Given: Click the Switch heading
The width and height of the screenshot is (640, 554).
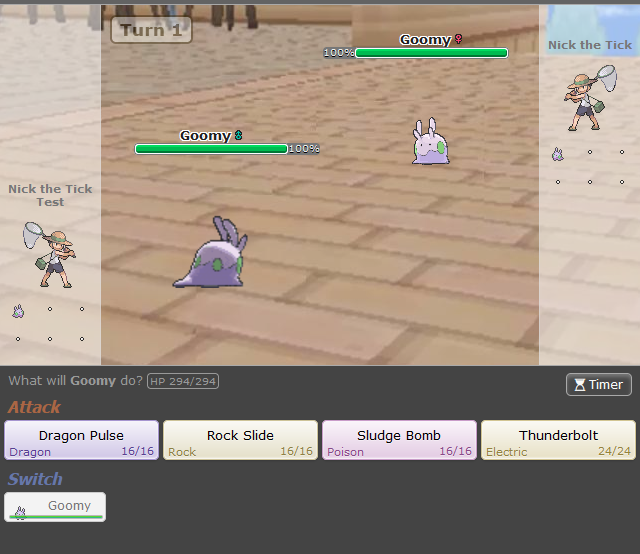Looking at the screenshot, I should [x=35, y=479].
